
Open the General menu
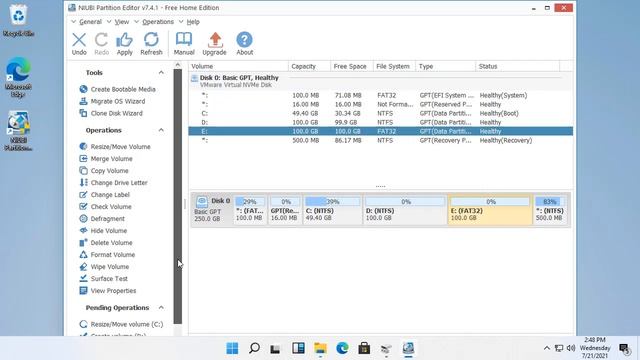pyautogui.click(x=90, y=22)
